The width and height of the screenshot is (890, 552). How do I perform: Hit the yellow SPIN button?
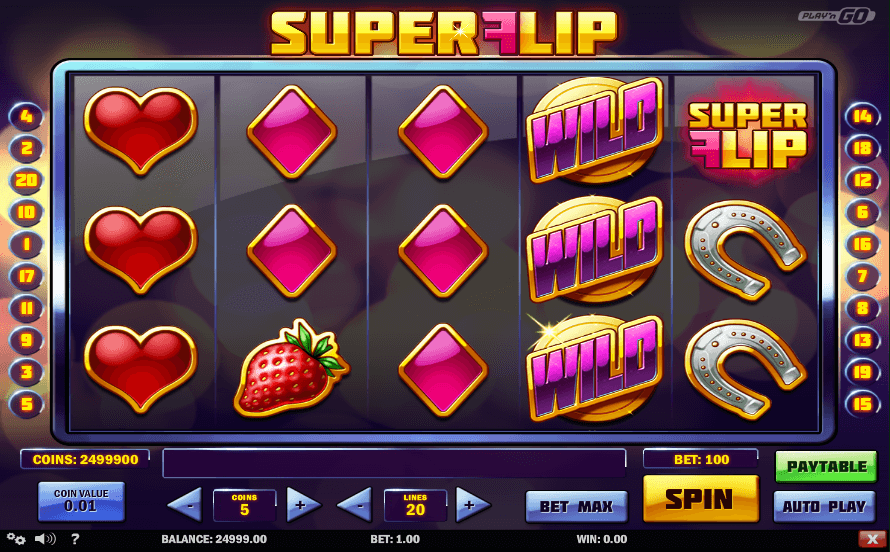700,499
